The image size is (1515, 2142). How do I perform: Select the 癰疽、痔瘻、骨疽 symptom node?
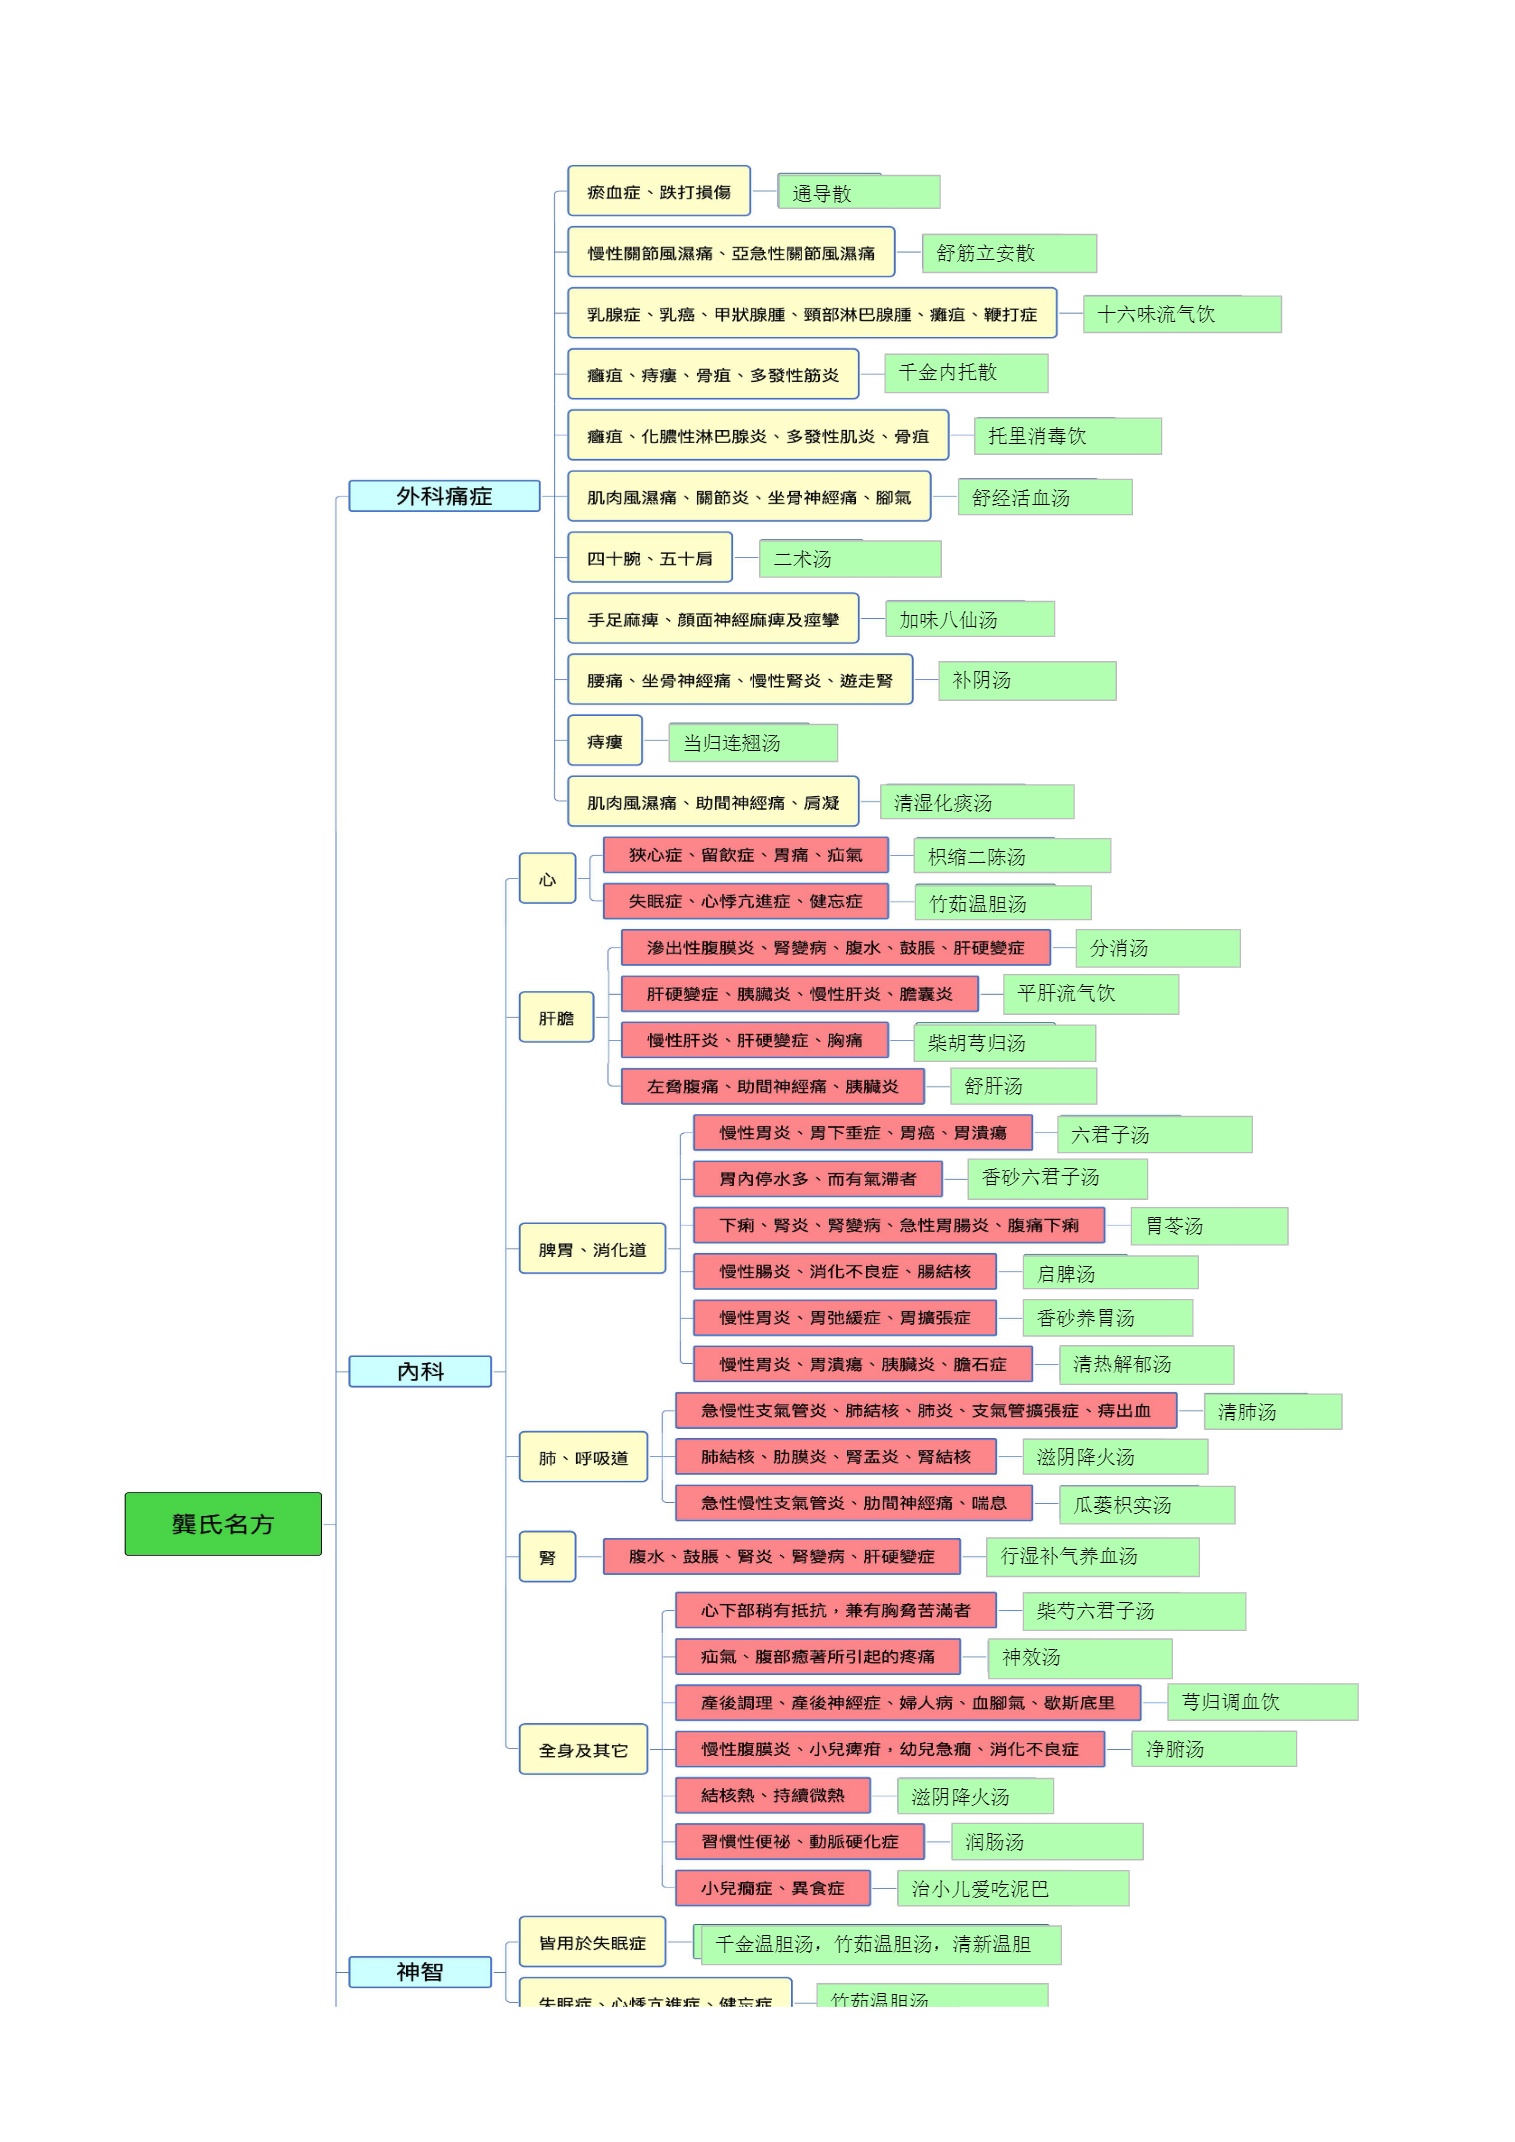(713, 374)
